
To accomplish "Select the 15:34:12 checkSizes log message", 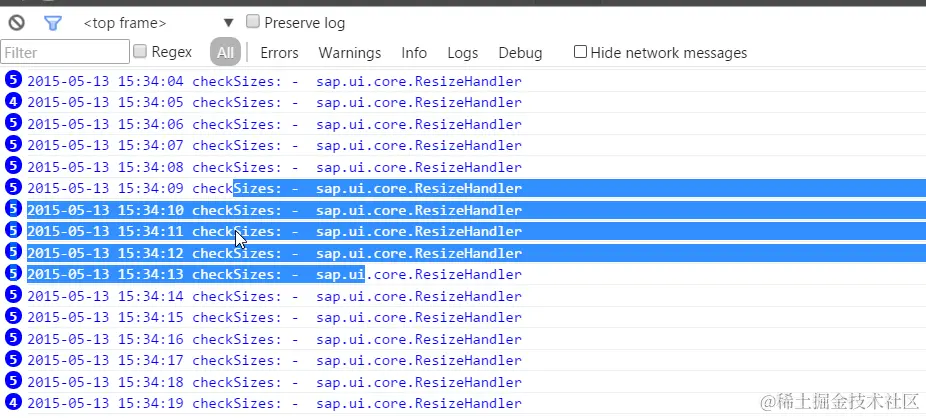I will [x=275, y=253].
